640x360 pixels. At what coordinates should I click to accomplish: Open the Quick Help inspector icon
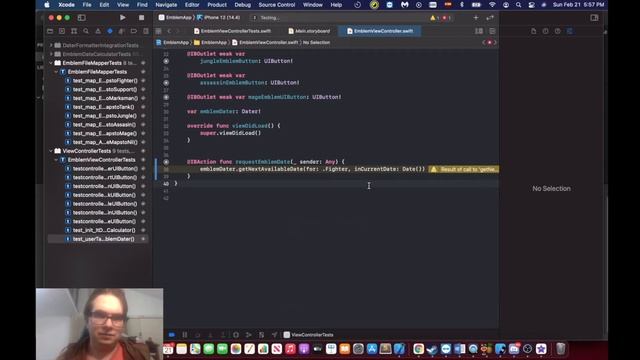point(558,31)
